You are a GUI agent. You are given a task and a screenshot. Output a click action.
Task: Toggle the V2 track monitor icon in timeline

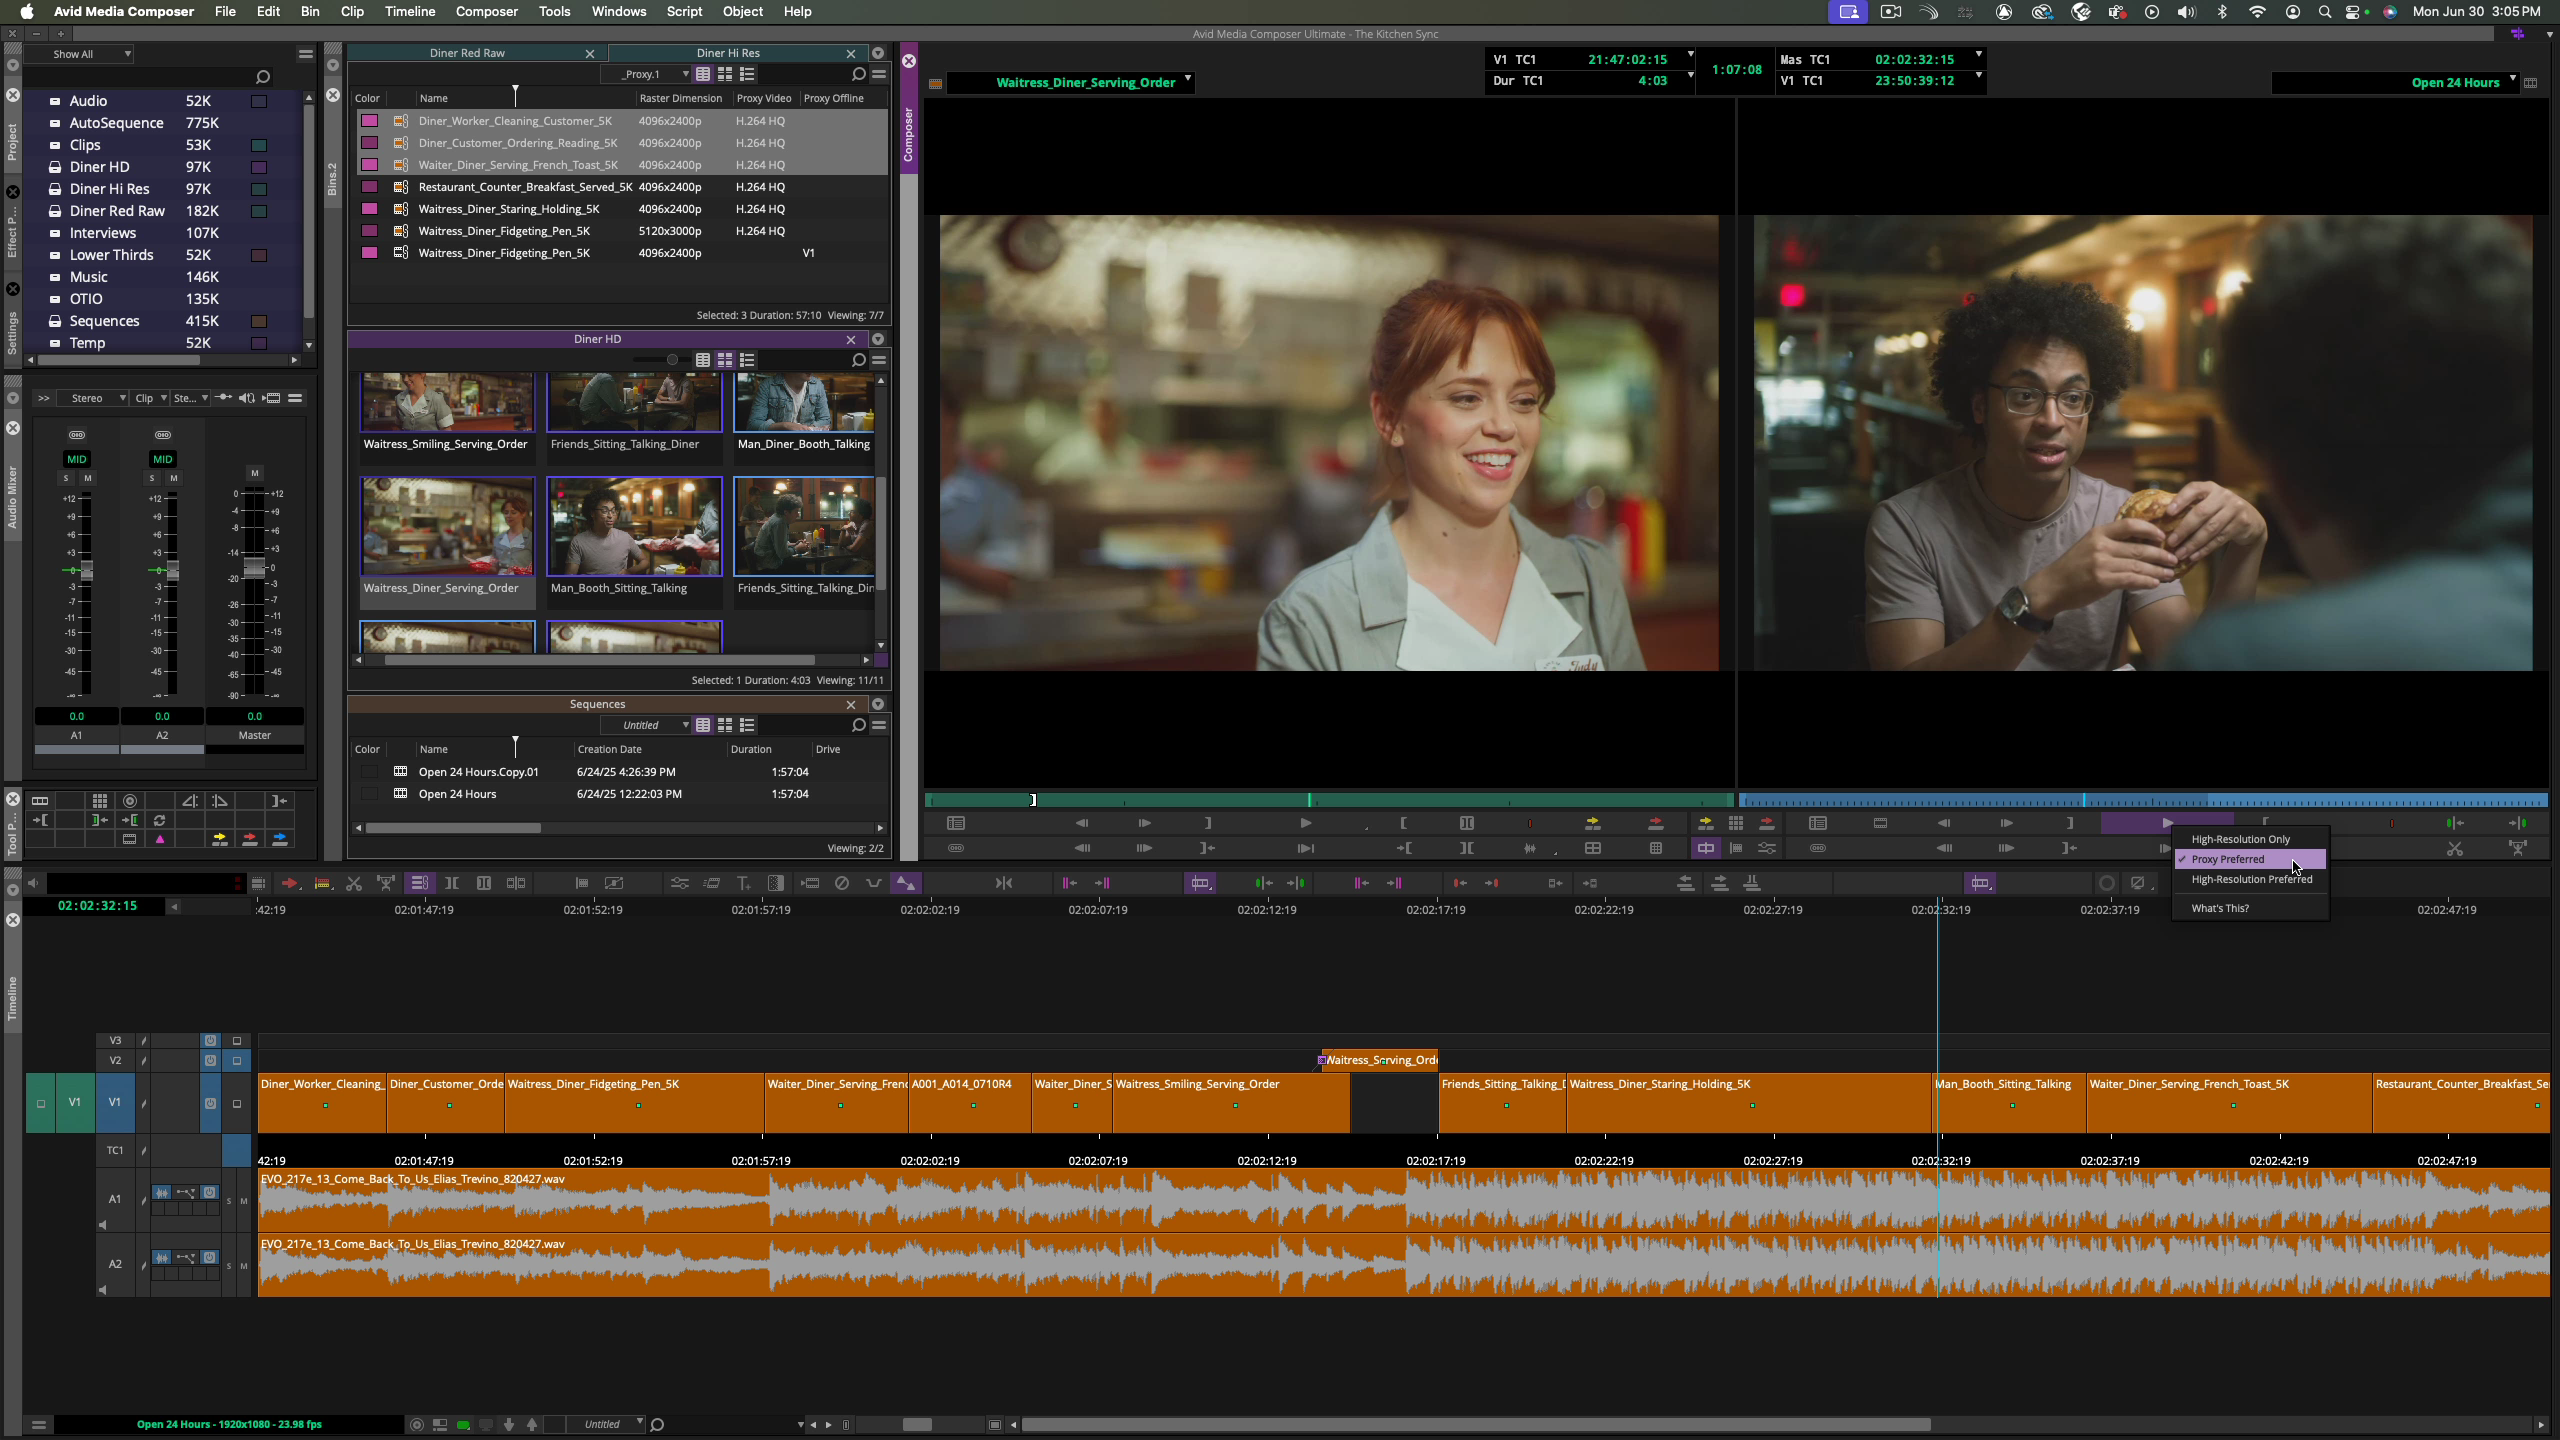point(210,1061)
